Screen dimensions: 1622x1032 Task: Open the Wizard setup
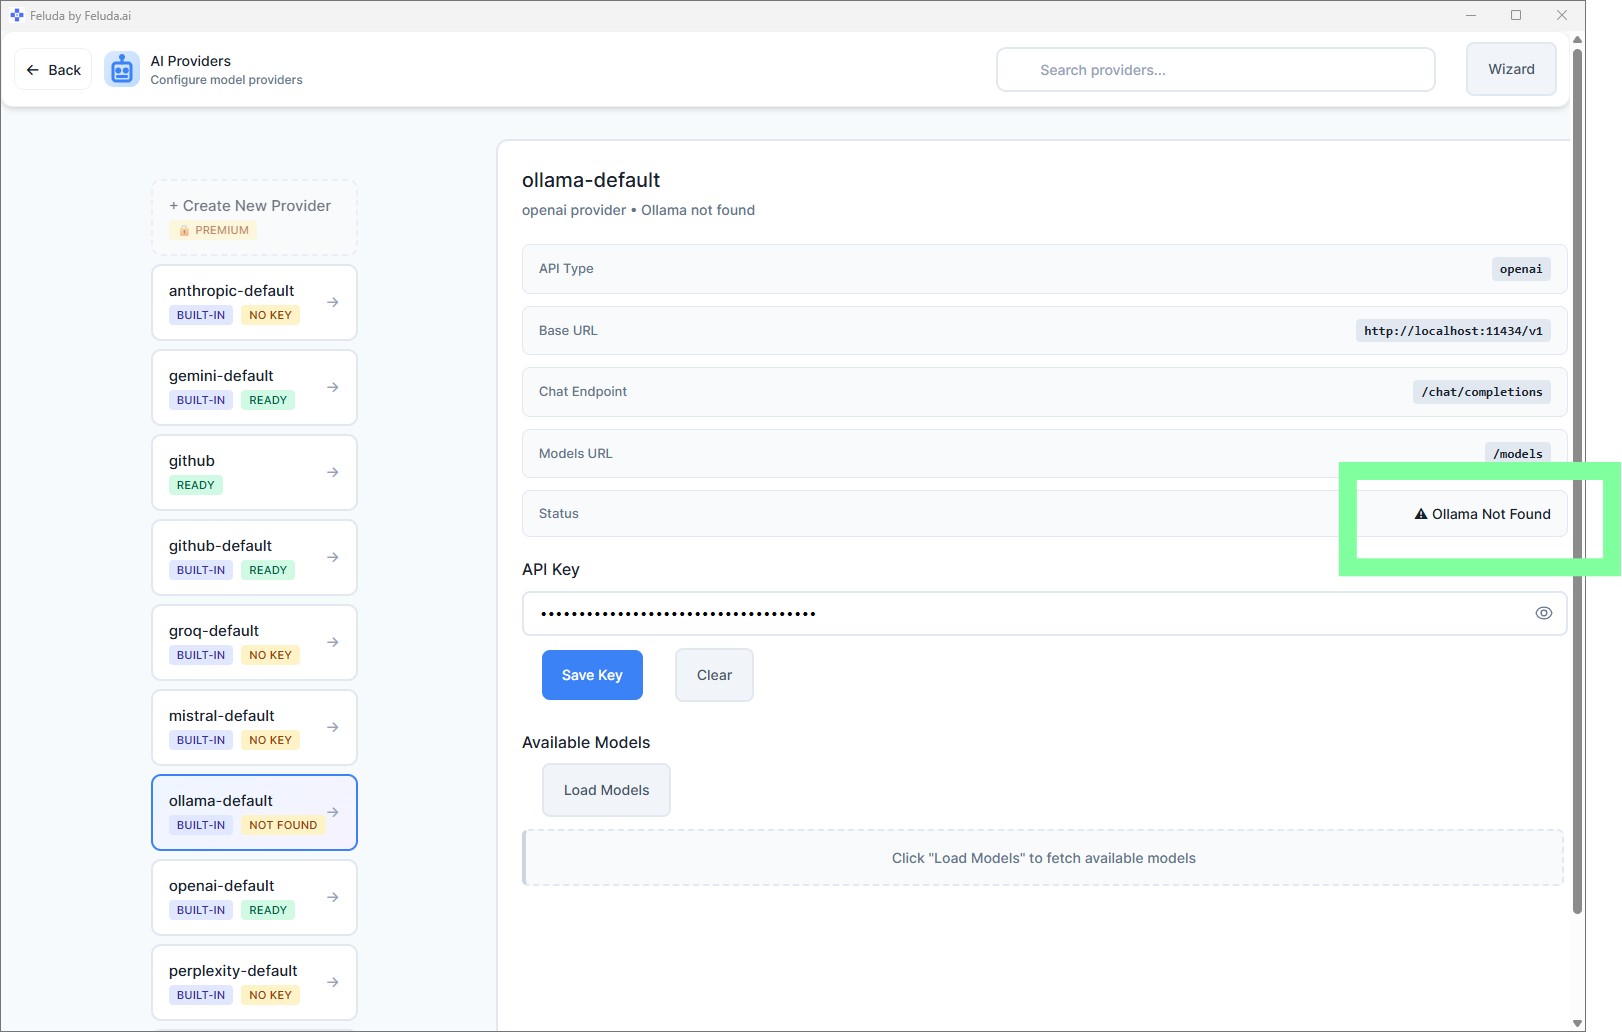coord(1510,69)
